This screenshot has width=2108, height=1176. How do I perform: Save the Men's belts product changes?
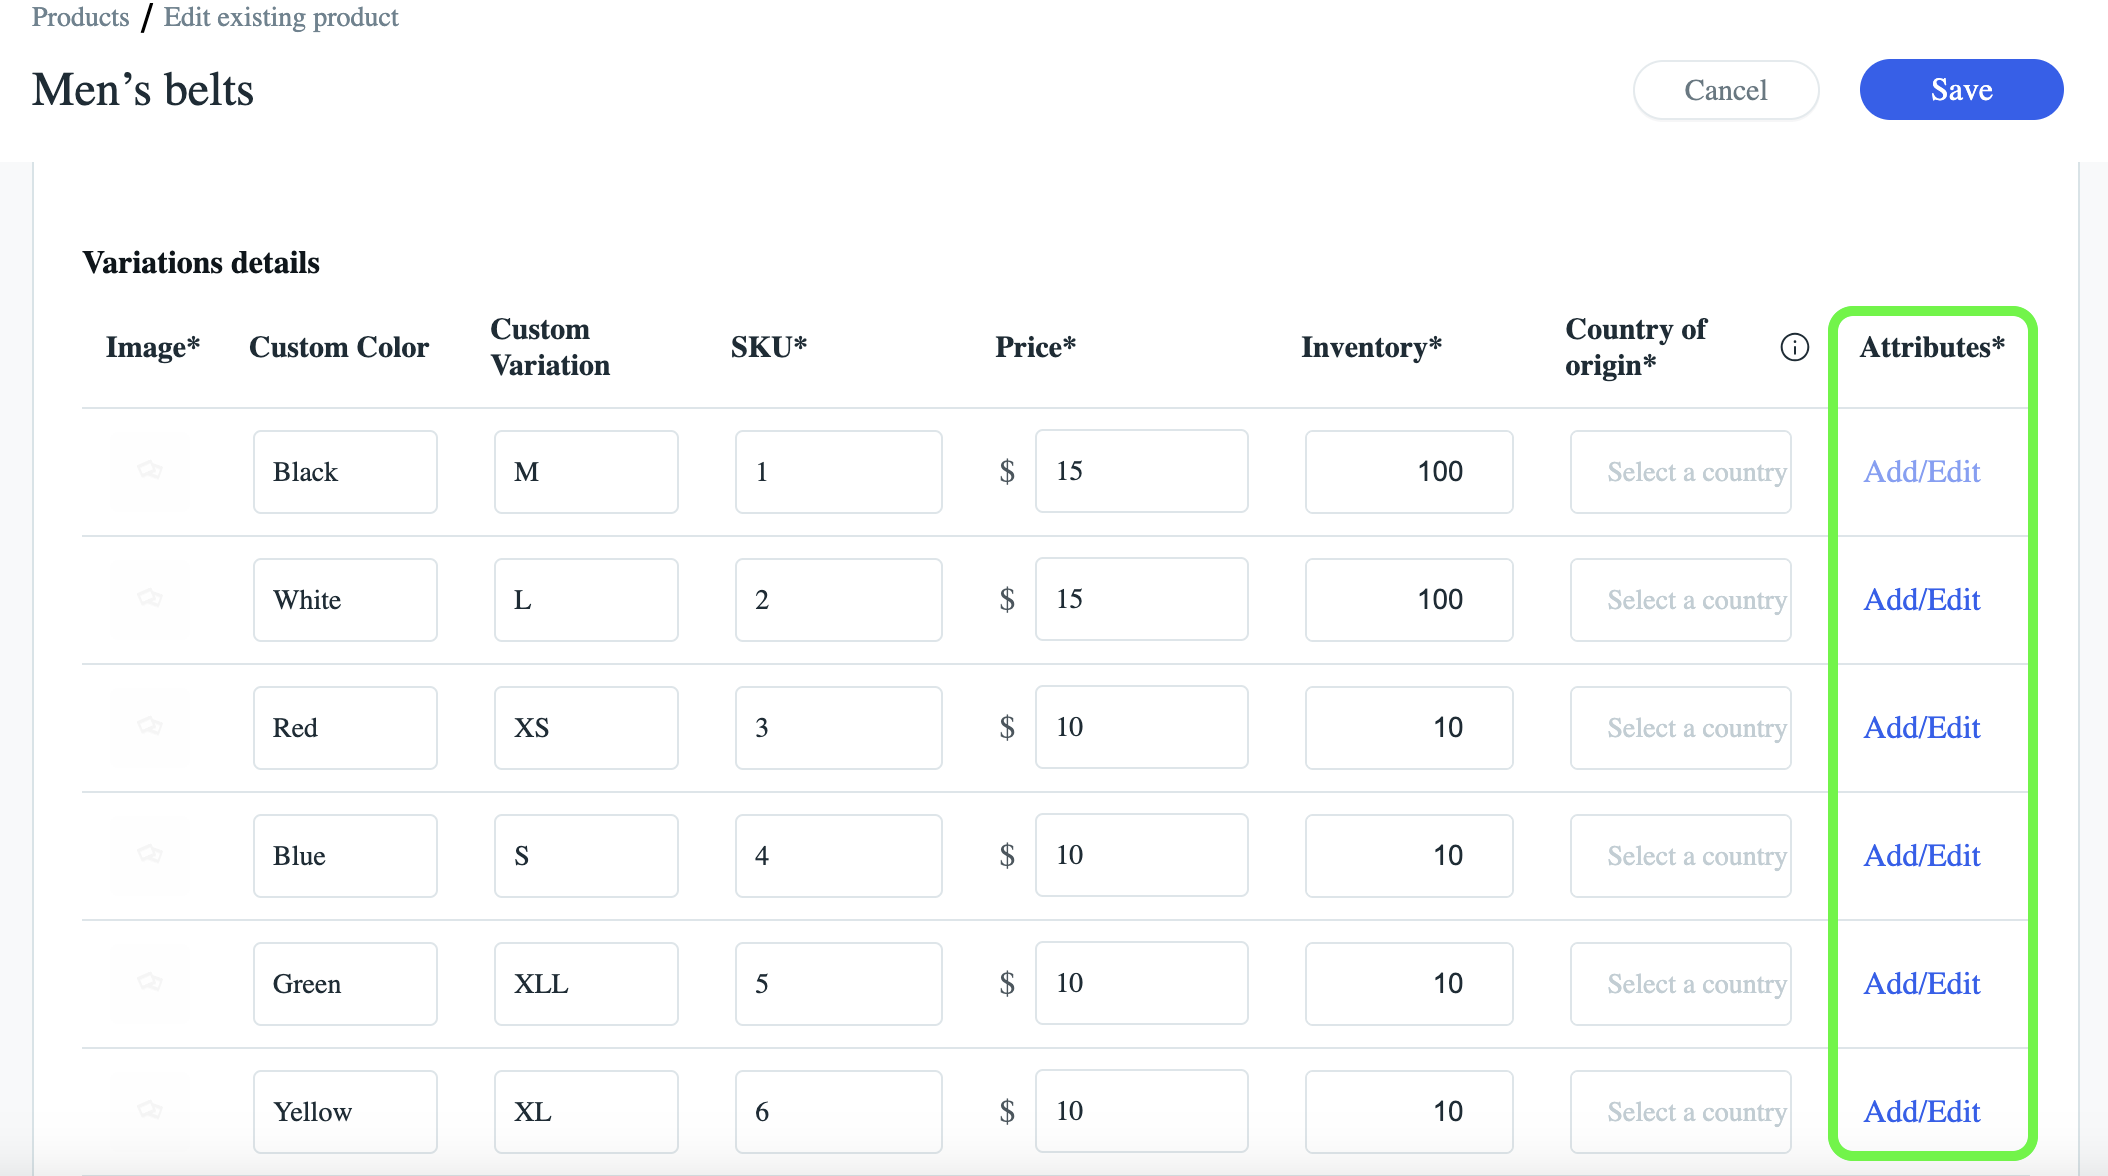point(1960,89)
